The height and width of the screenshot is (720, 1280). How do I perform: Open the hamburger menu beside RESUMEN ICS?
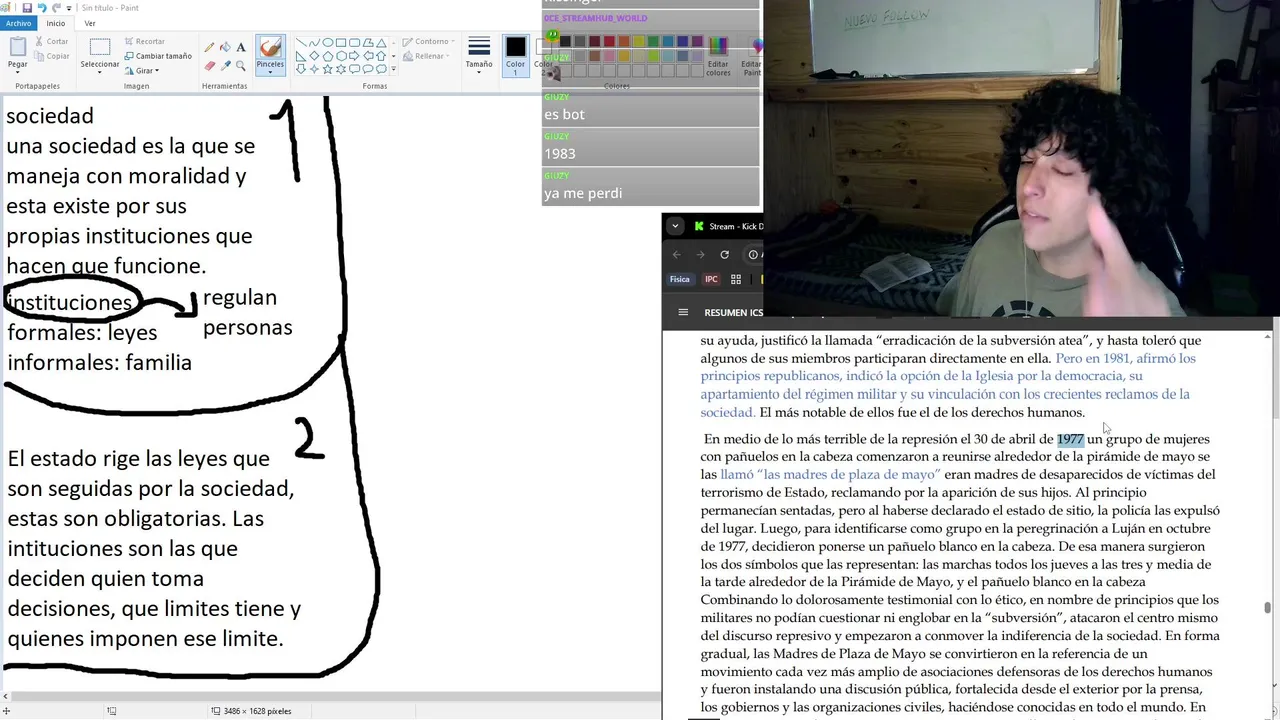pyautogui.click(x=683, y=312)
